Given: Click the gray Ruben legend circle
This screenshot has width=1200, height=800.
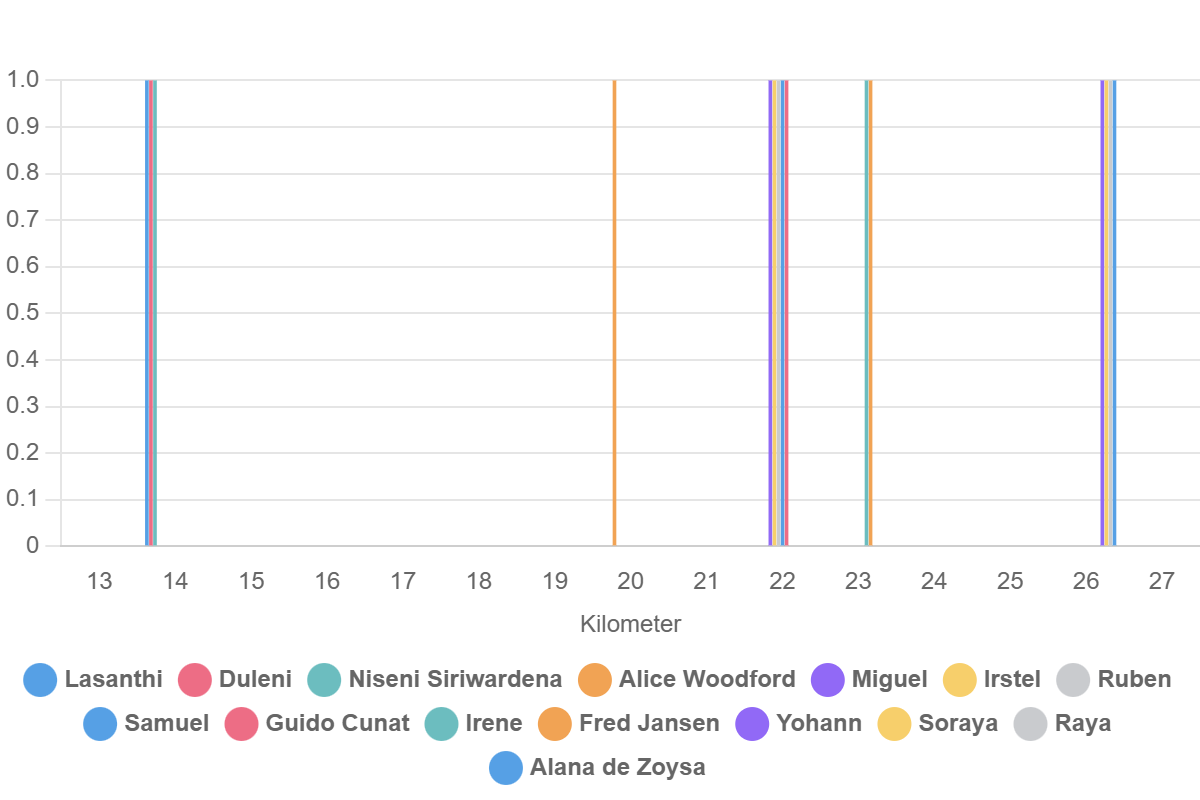Looking at the screenshot, I should tap(1073, 680).
